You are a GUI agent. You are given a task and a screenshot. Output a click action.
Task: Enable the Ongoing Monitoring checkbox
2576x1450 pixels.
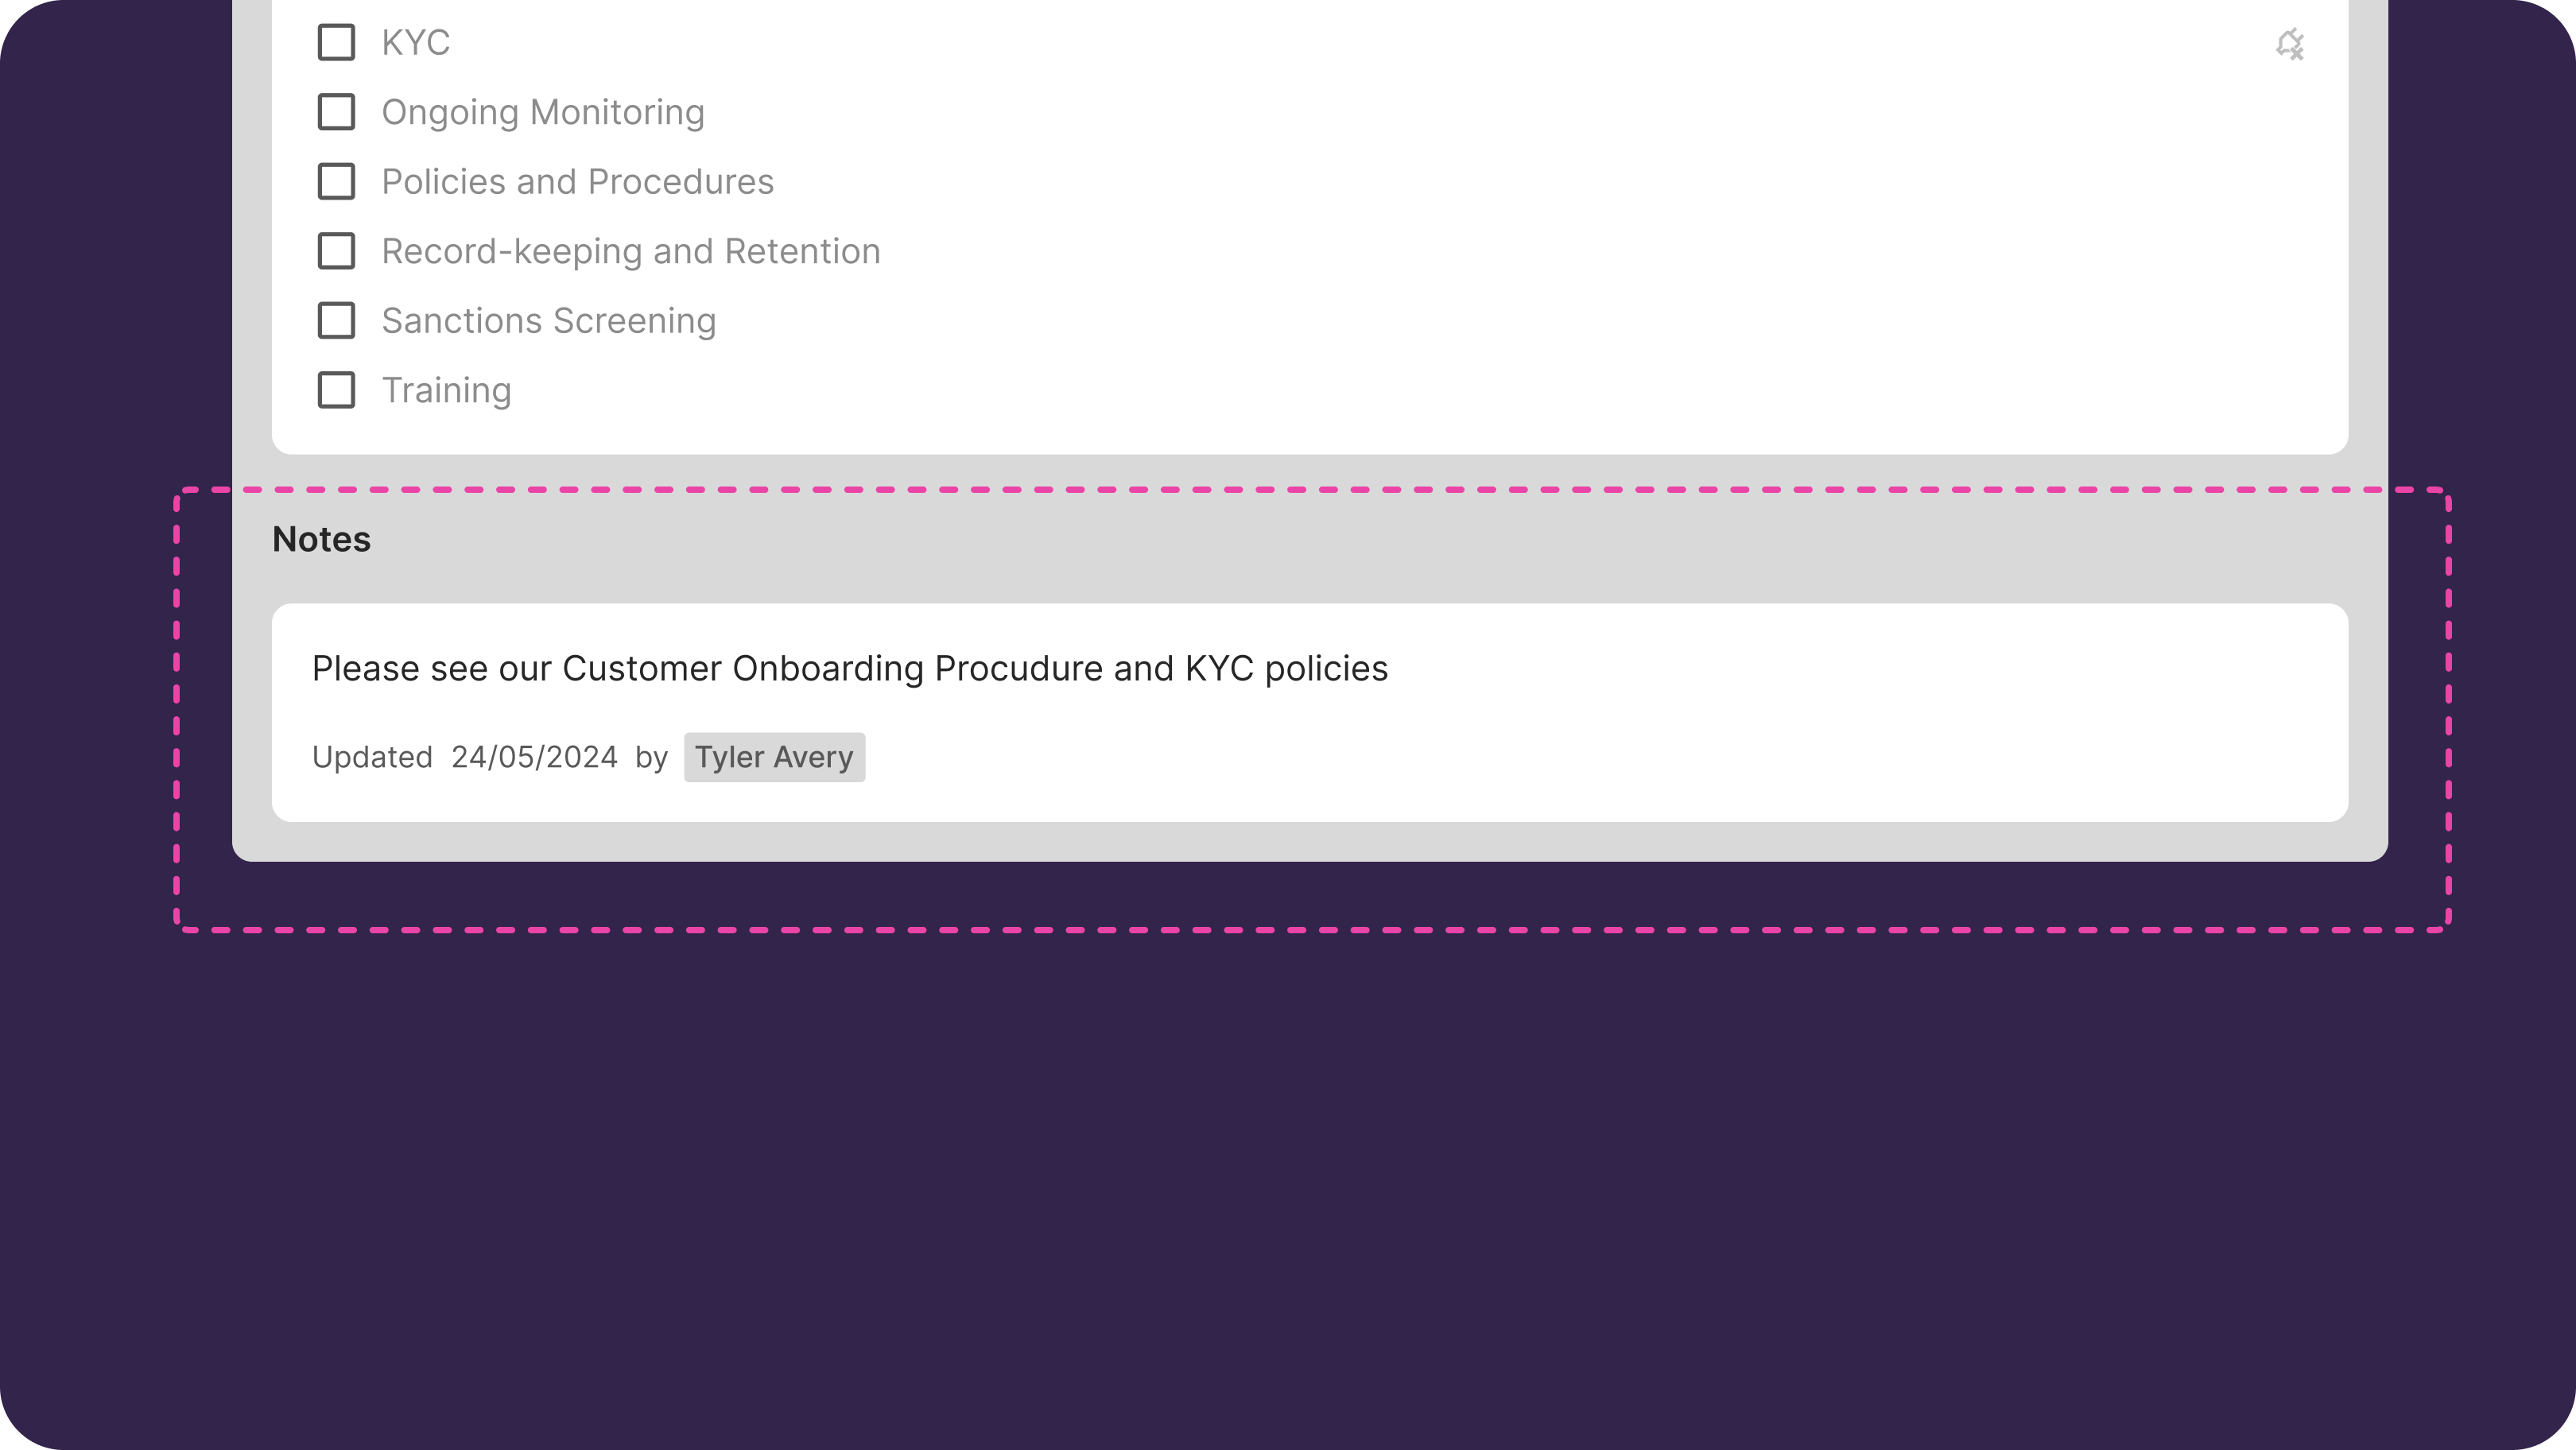click(x=336, y=112)
